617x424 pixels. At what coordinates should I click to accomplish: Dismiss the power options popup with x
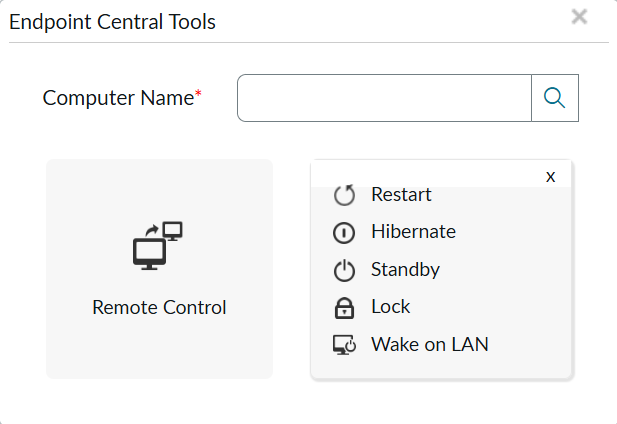(x=550, y=176)
